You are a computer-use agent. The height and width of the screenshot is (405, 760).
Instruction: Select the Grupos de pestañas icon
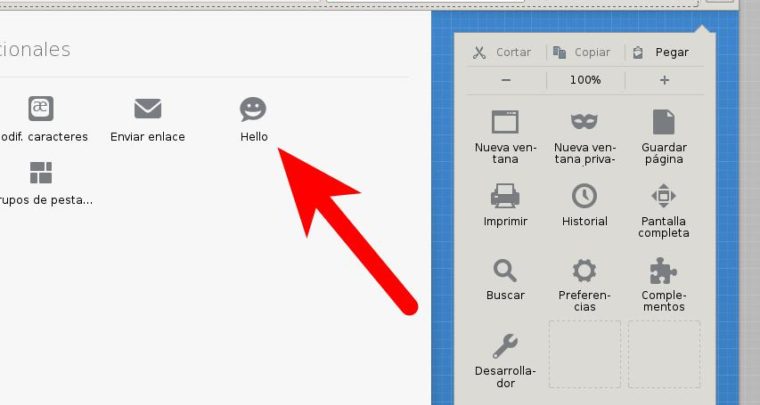[41, 173]
